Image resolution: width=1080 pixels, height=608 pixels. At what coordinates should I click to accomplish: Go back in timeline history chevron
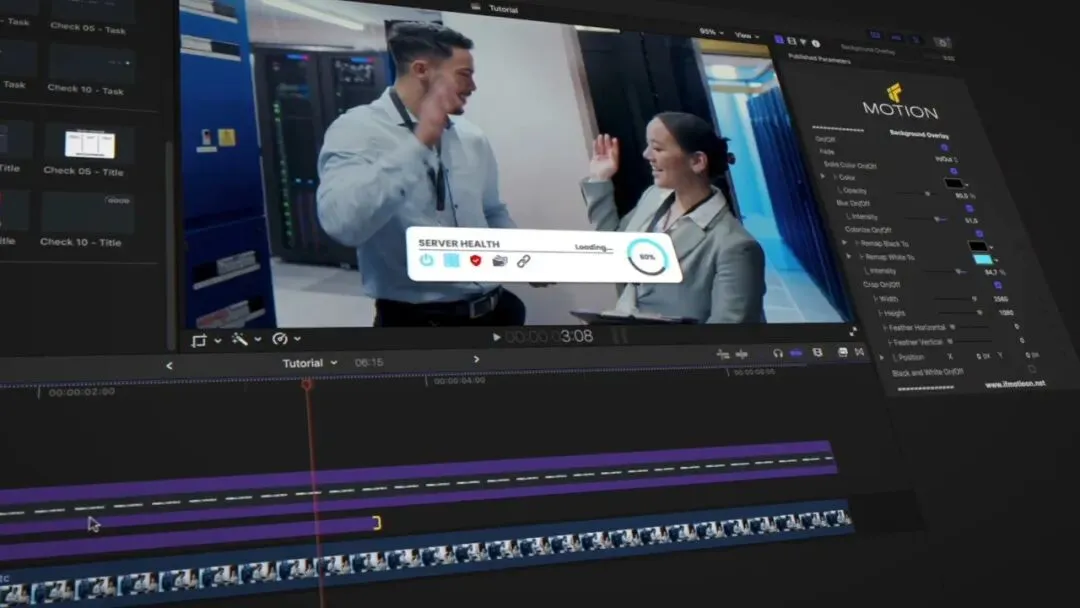click(x=169, y=366)
